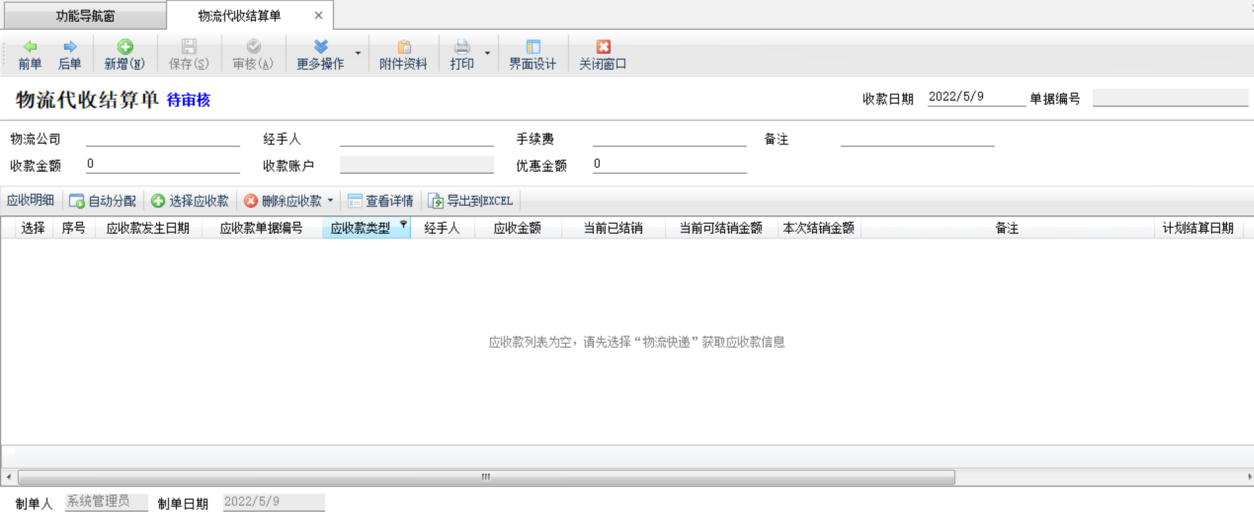Close the 物流代收结算单 tab
The width and height of the screenshot is (1254, 518).
[318, 16]
